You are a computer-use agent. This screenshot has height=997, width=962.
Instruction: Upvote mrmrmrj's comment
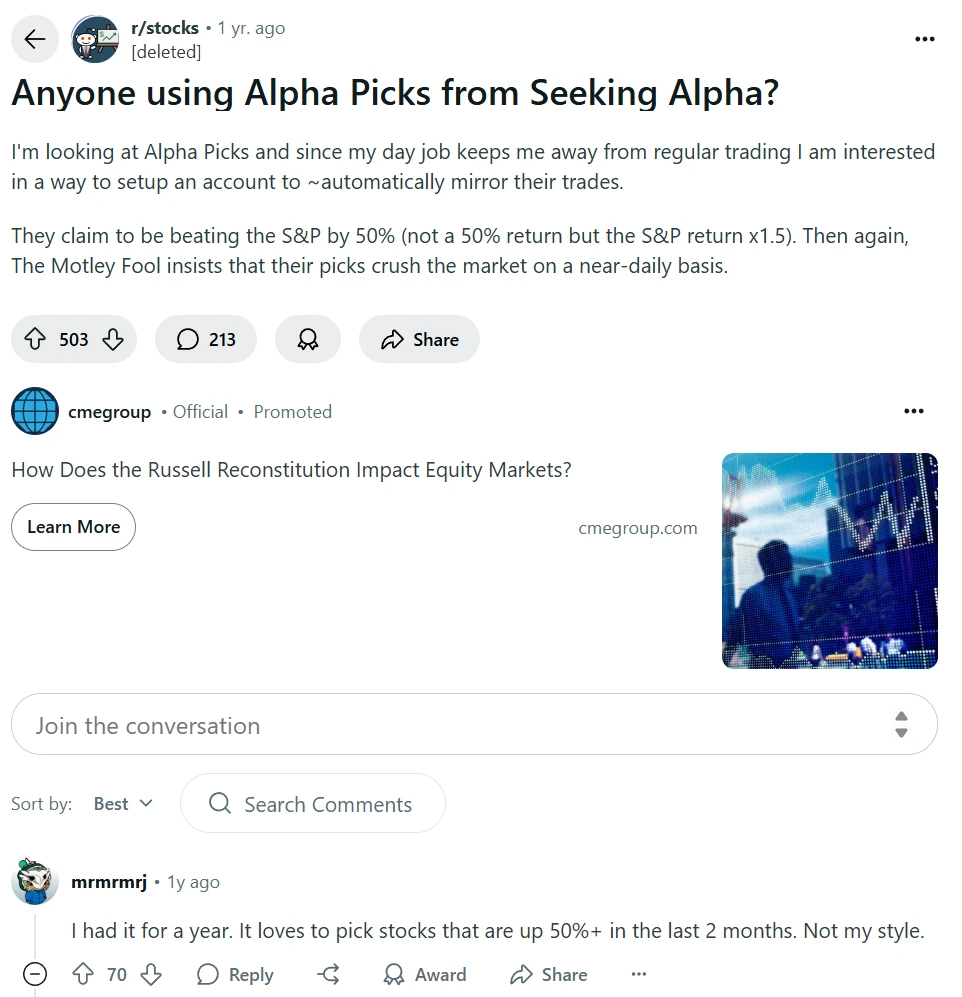pos(84,974)
